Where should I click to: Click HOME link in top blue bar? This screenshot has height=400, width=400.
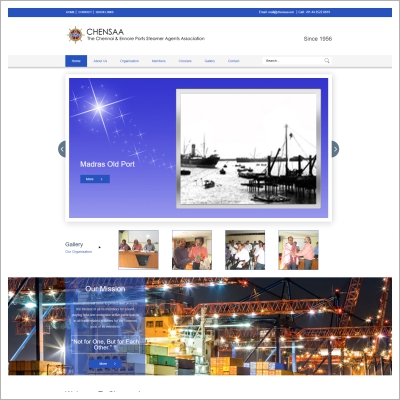click(x=70, y=12)
